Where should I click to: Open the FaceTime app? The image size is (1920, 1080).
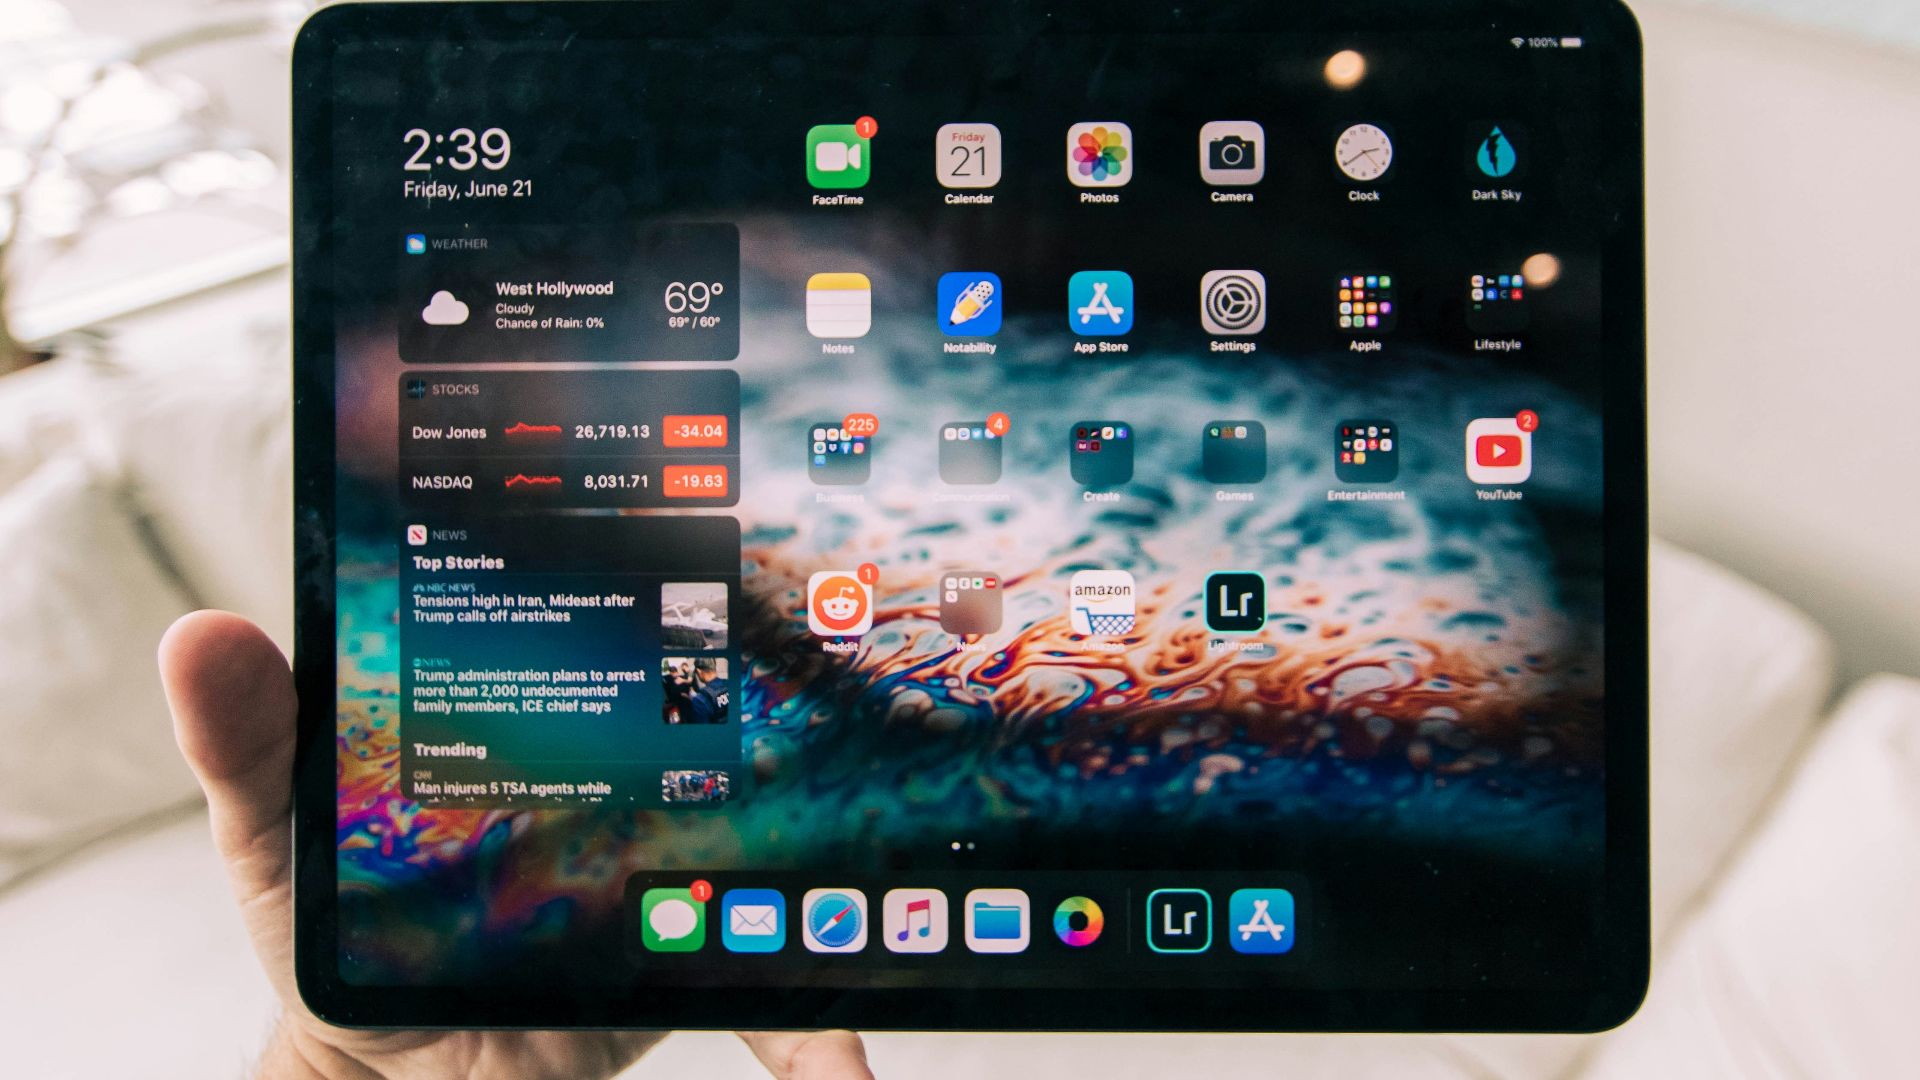837,157
